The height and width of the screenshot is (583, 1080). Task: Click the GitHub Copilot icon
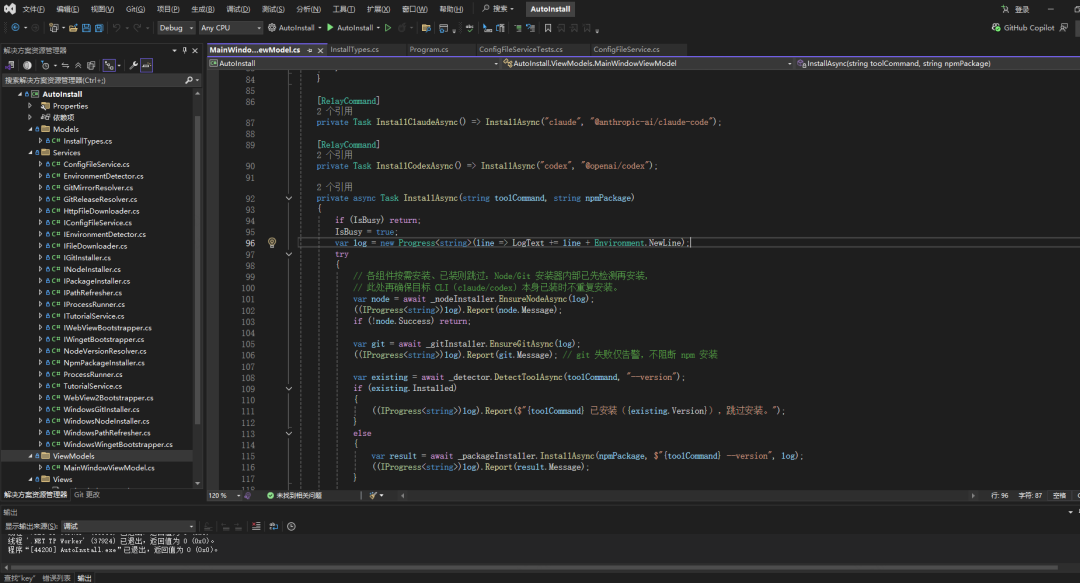996,28
